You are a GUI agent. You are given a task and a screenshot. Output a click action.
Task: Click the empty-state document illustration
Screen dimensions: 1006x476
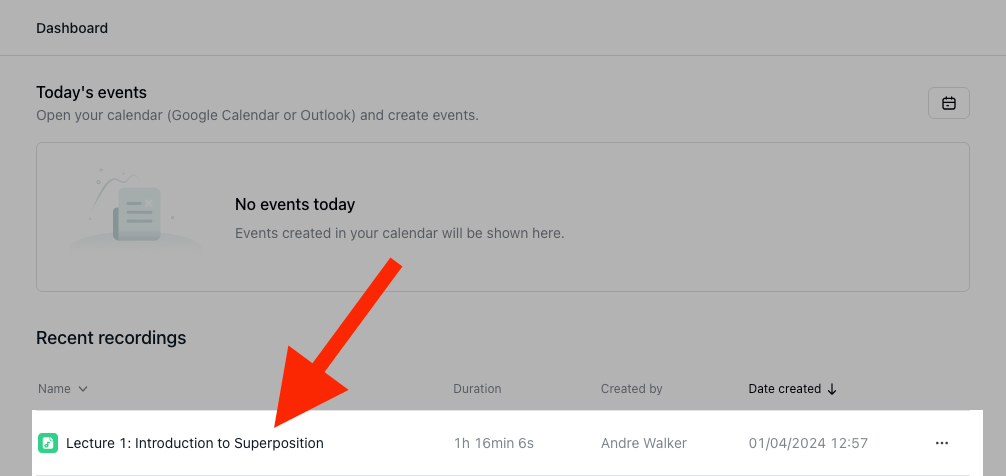pyautogui.click(x=135, y=212)
